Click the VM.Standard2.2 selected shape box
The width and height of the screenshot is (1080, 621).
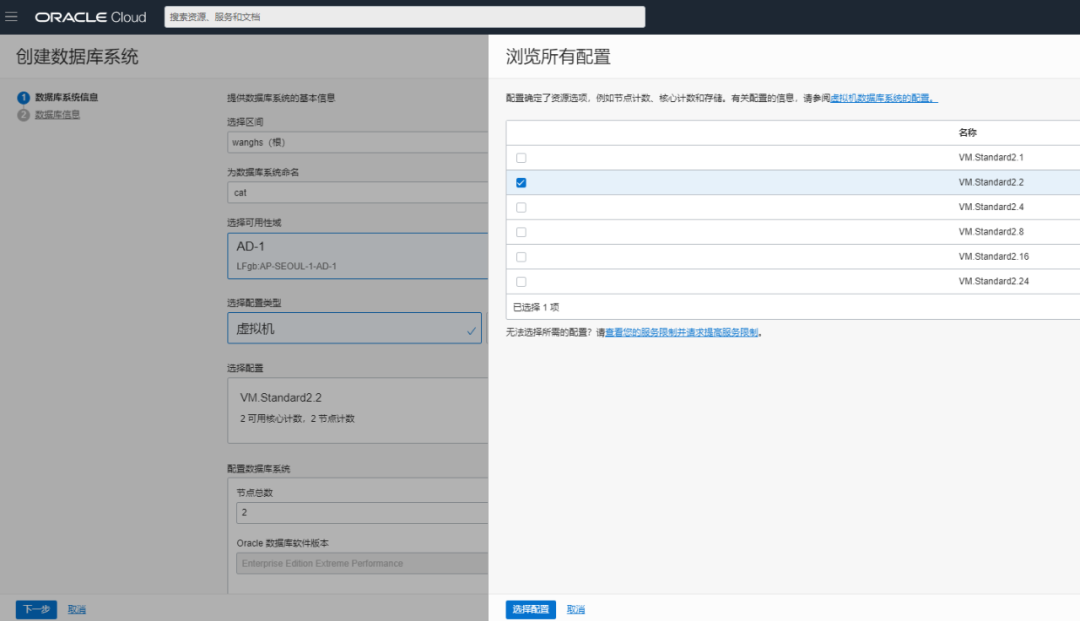(x=357, y=410)
